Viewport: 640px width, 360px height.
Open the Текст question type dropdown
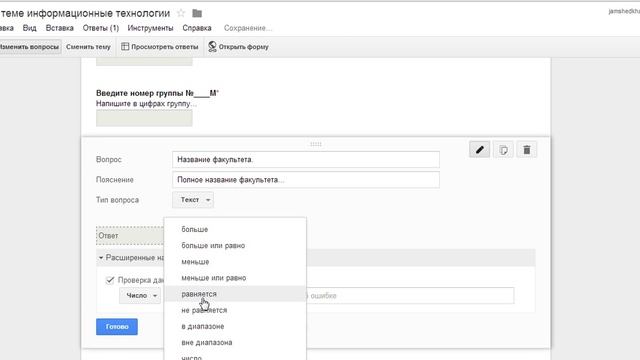193,200
